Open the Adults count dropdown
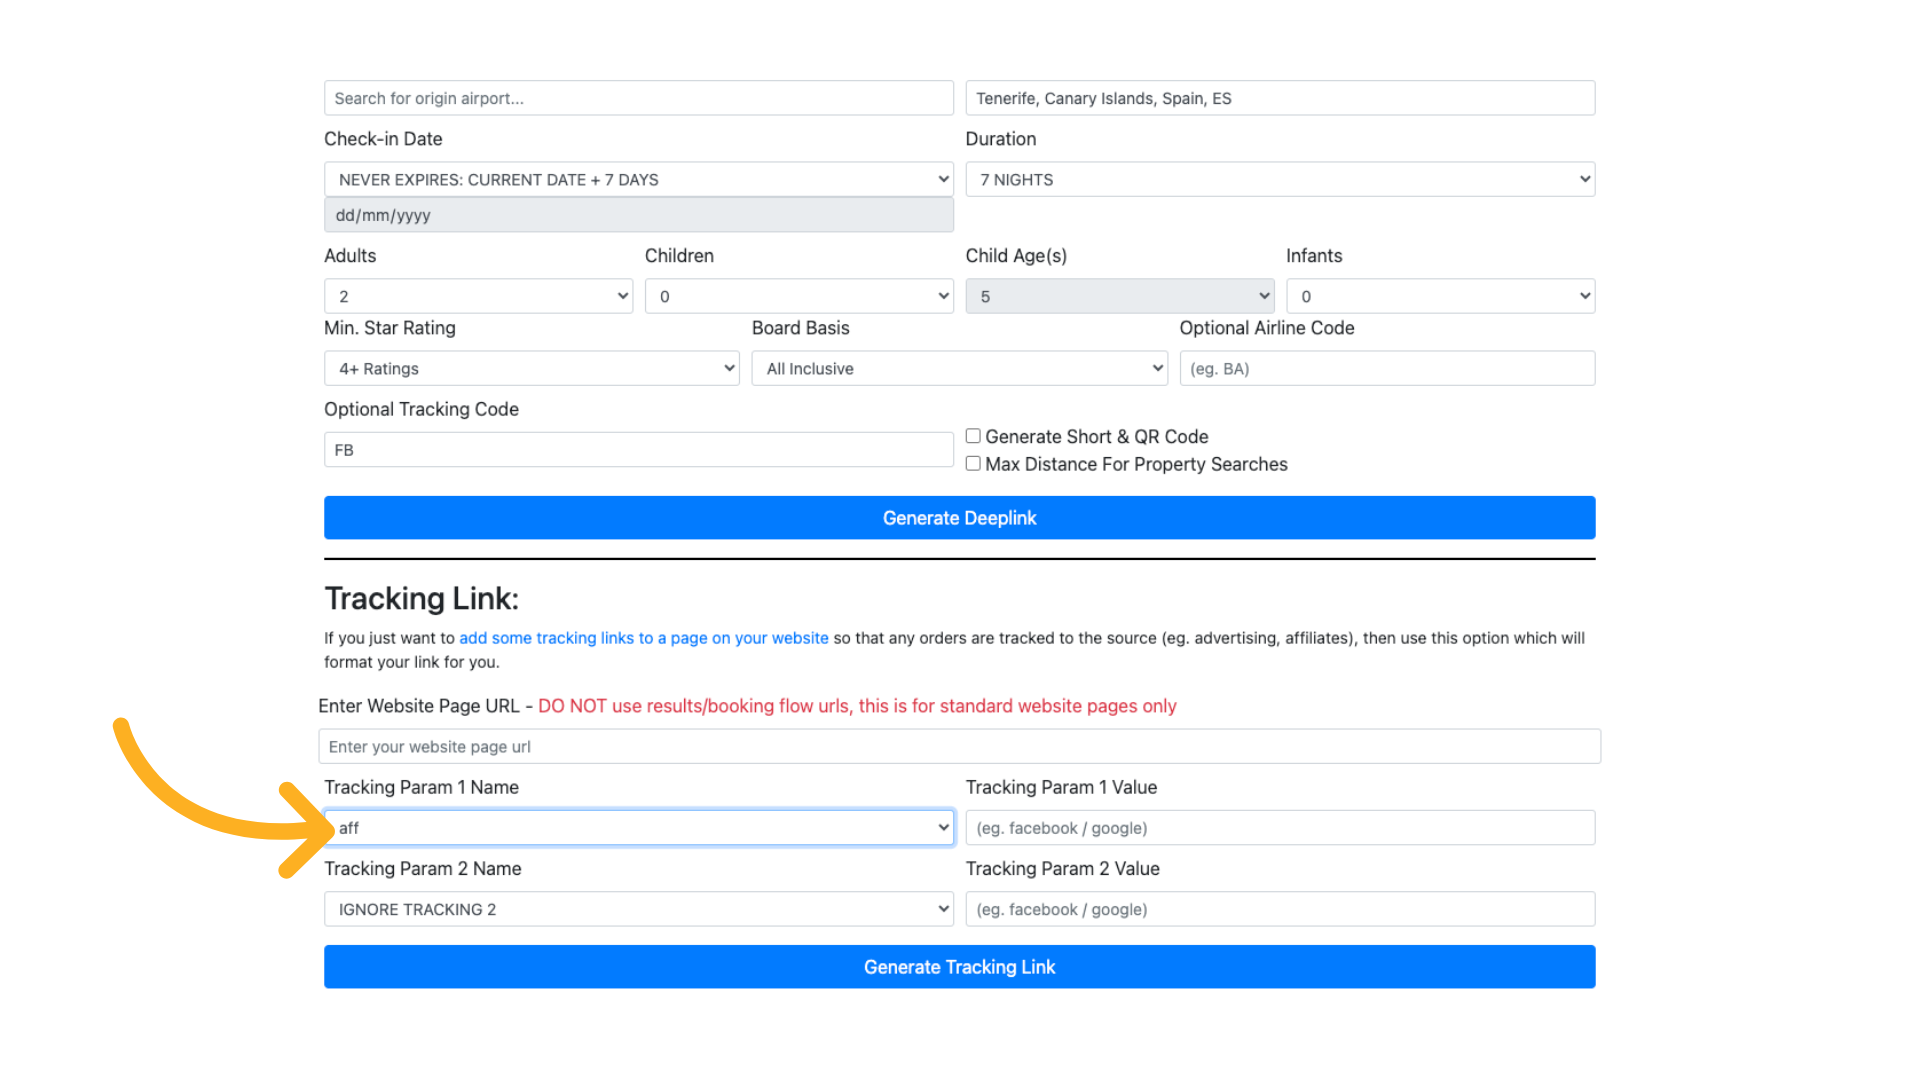 478,296
